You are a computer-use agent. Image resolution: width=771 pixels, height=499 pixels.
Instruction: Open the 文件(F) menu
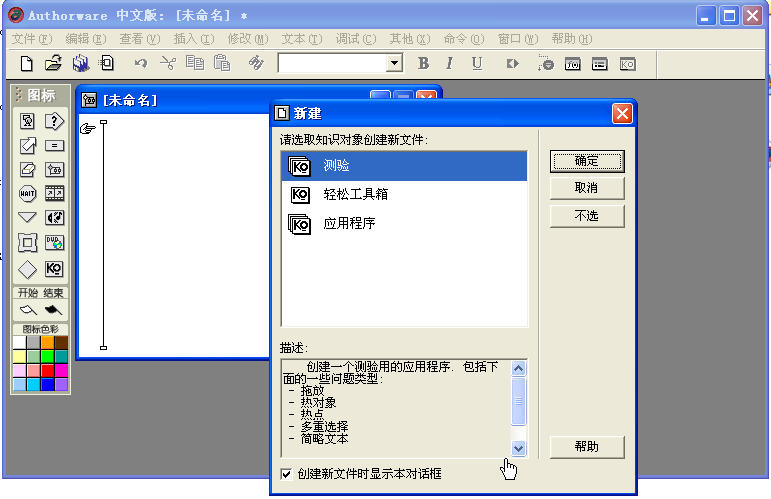point(32,38)
